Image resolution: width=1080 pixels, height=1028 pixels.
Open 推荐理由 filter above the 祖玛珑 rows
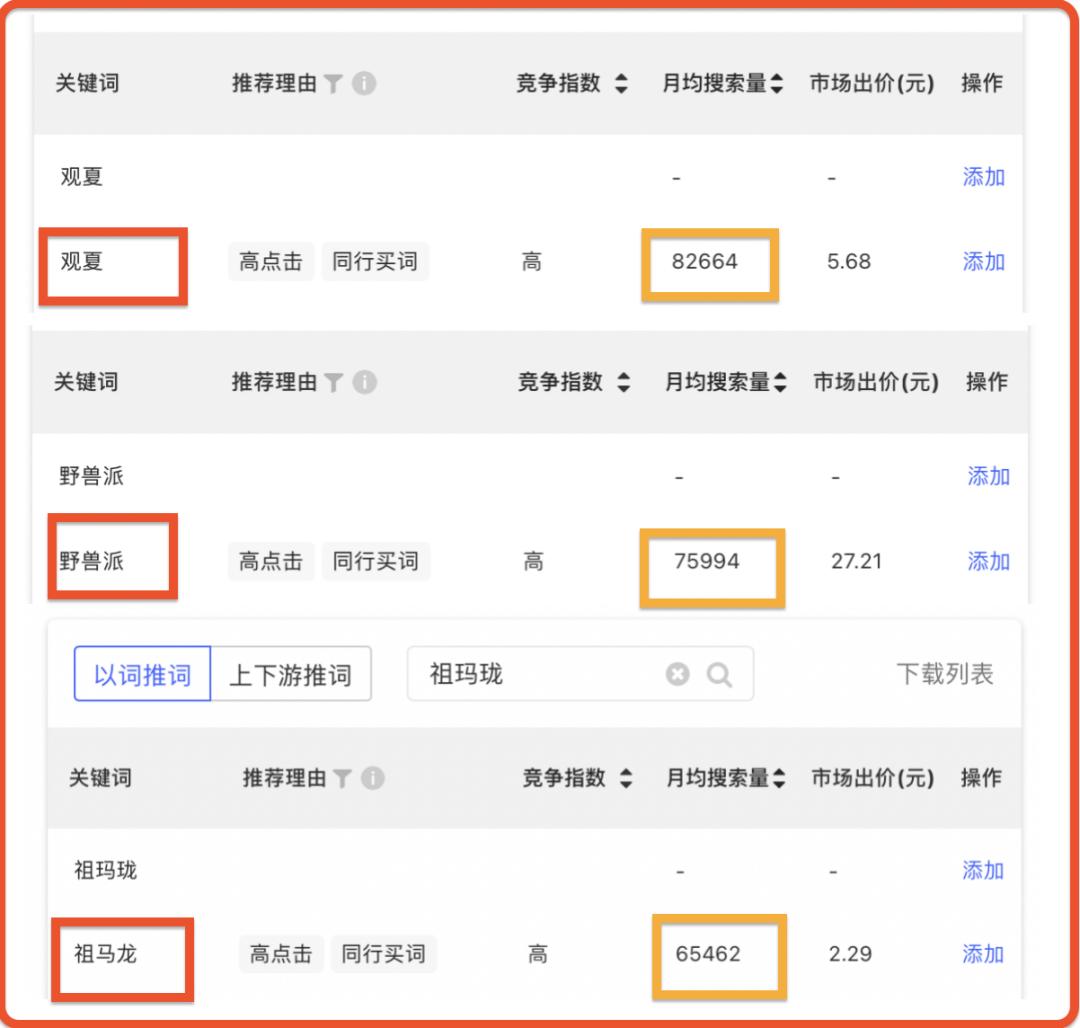[342, 778]
